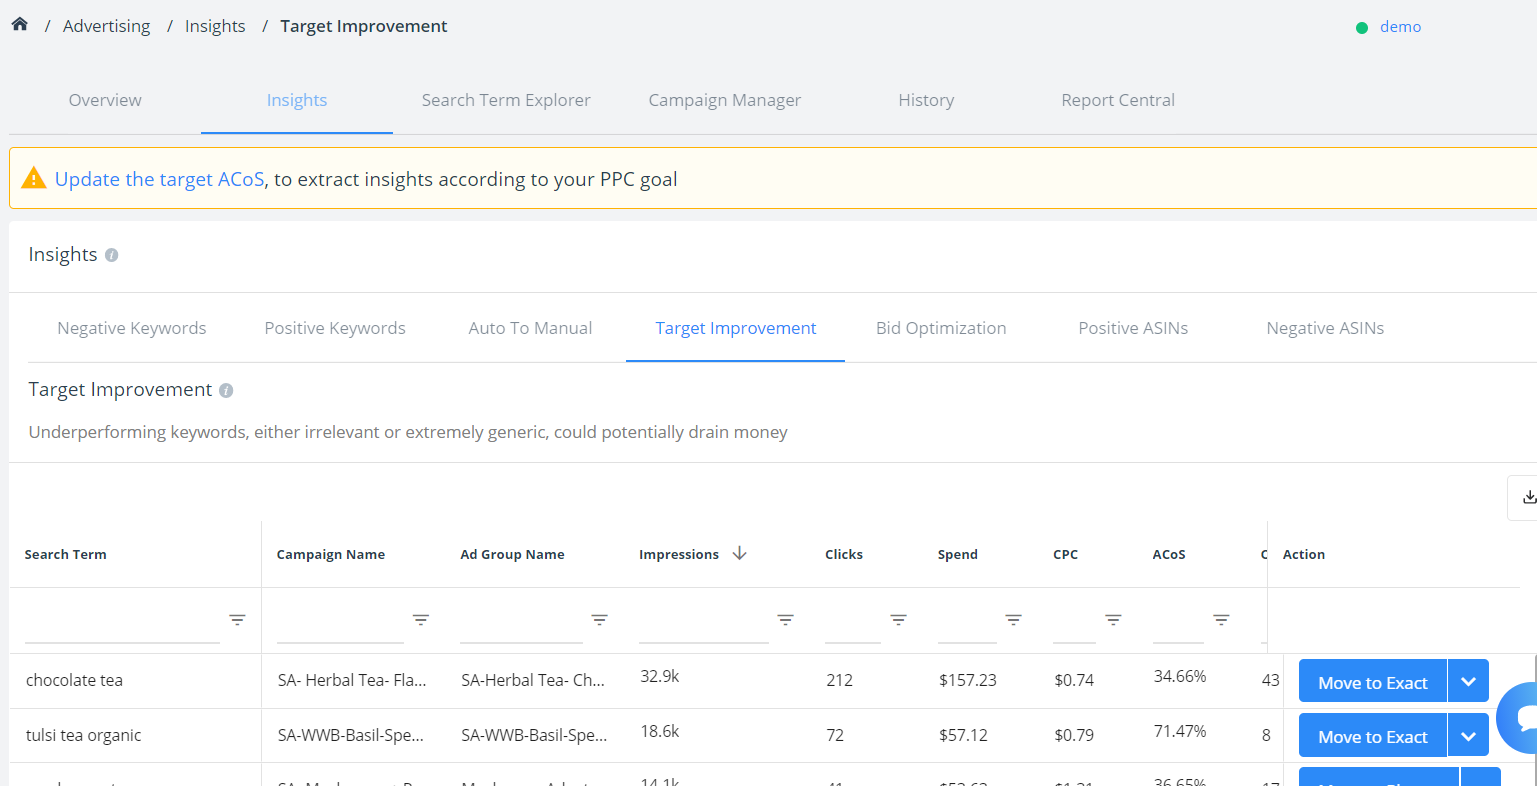Open the Search Term column filter icon
This screenshot has width=1537, height=786.
click(237, 620)
